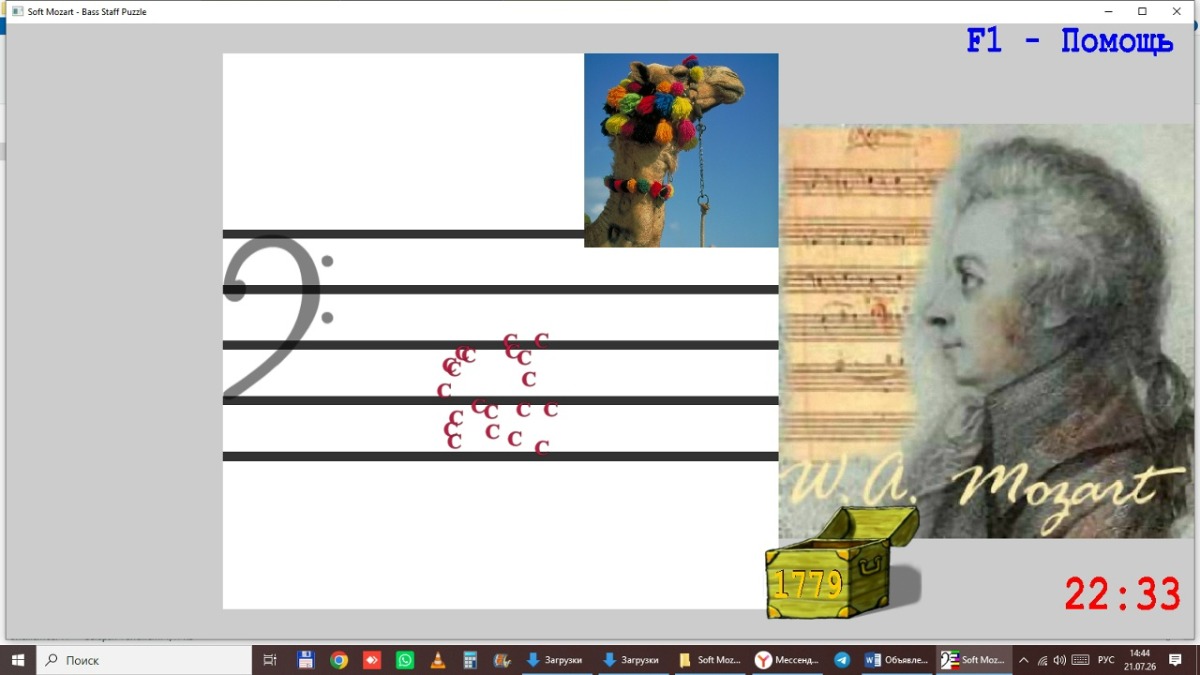Click the red 22:33 countdown timer
The width and height of the screenshot is (1200, 675).
coord(1122,595)
